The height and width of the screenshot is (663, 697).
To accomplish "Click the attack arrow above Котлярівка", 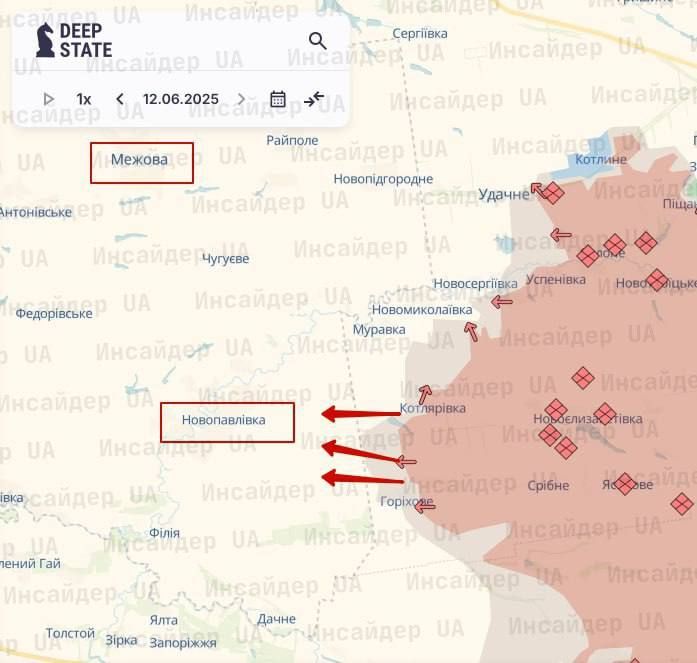I will click(x=426, y=393).
